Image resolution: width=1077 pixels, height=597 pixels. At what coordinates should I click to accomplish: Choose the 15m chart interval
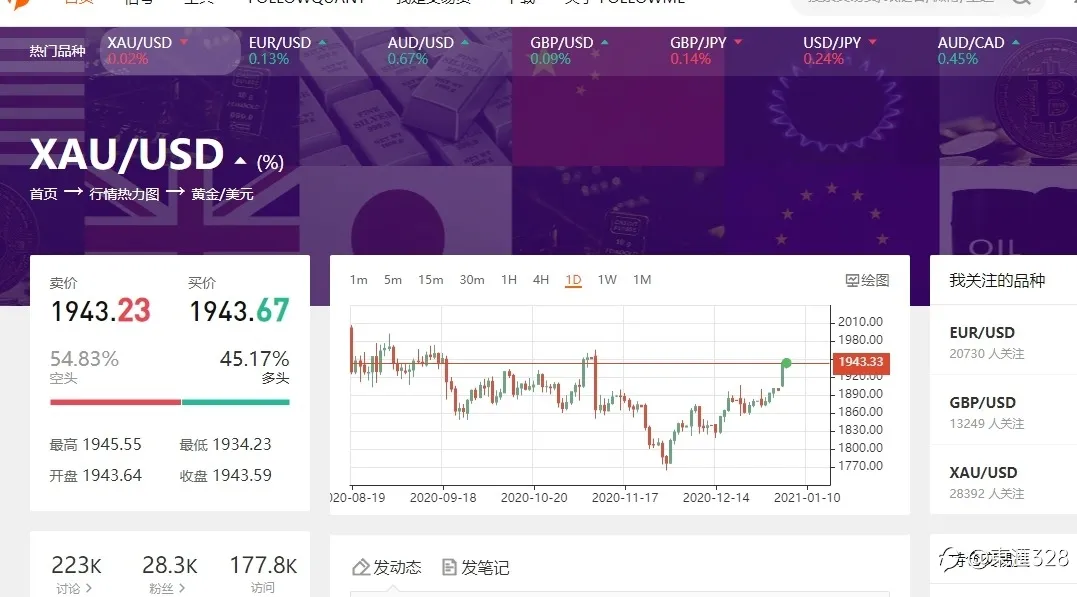point(431,280)
